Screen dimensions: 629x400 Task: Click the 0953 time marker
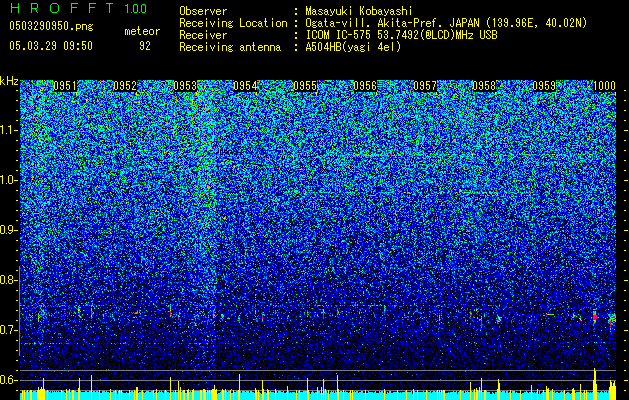click(185, 86)
